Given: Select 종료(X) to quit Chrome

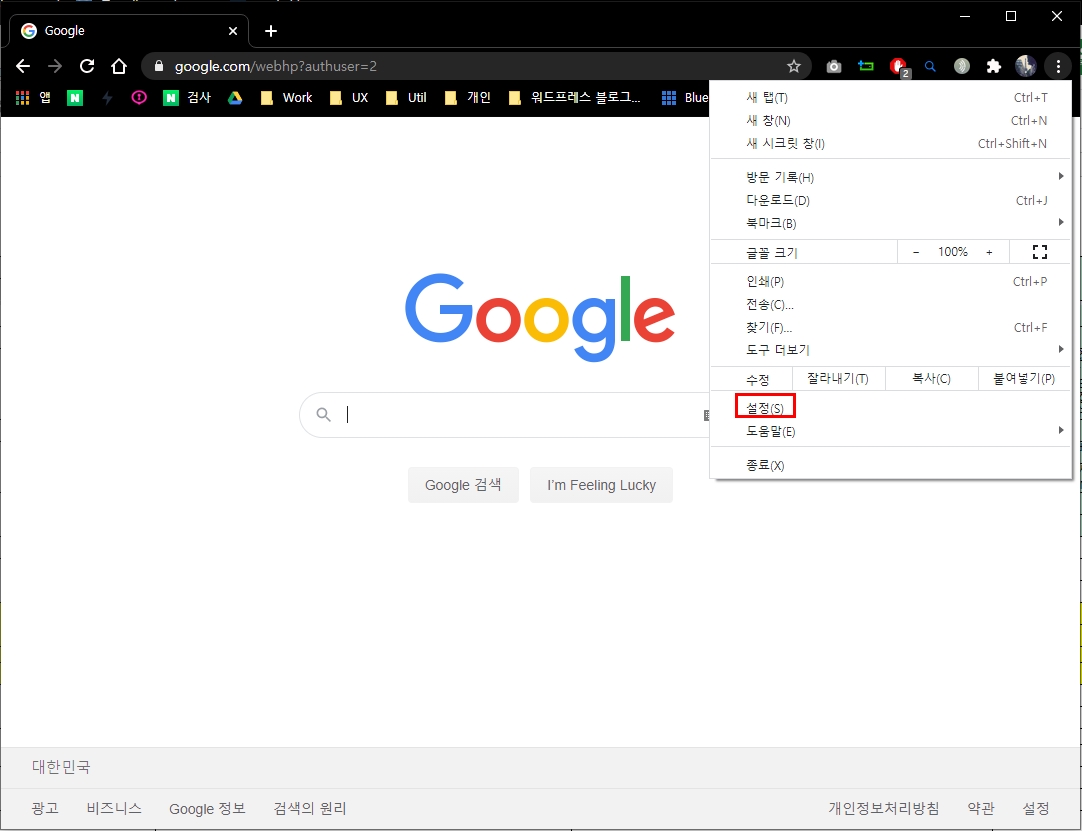Looking at the screenshot, I should coord(890,465).
